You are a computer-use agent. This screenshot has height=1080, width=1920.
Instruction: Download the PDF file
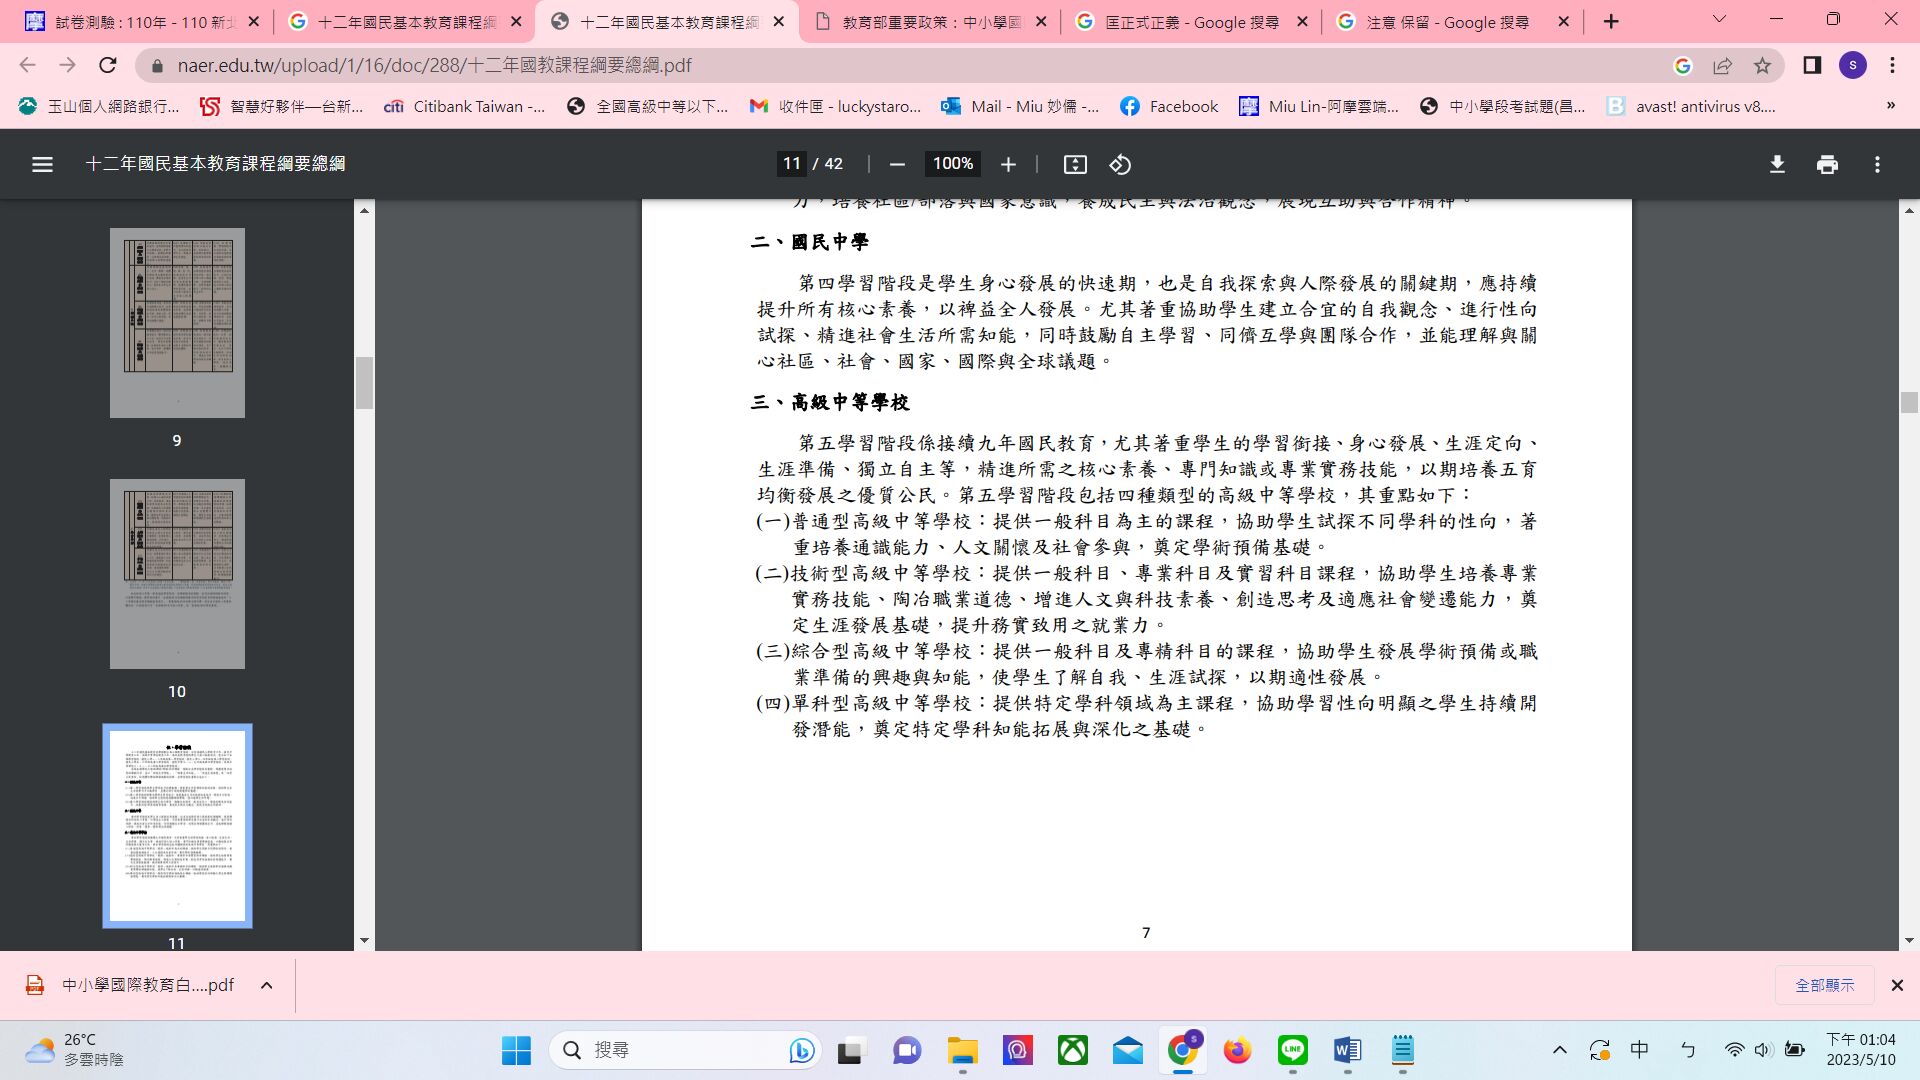click(x=1777, y=164)
